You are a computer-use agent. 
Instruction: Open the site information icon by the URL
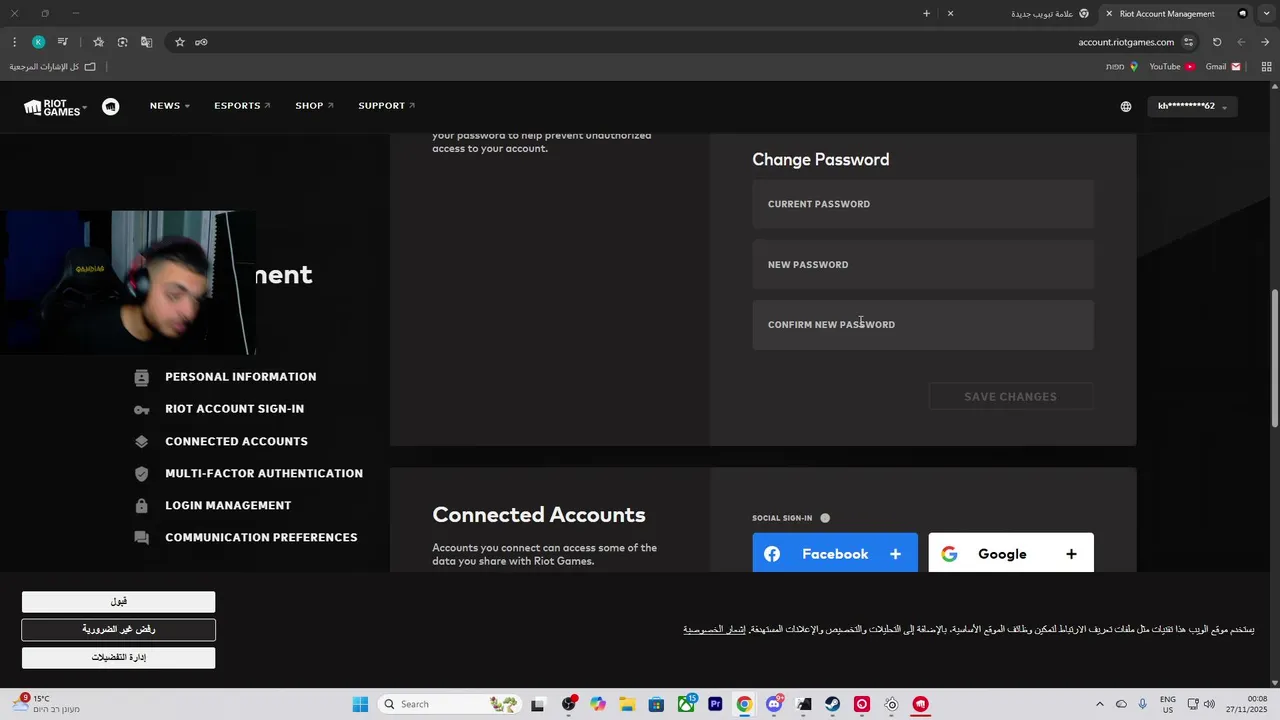(1189, 42)
